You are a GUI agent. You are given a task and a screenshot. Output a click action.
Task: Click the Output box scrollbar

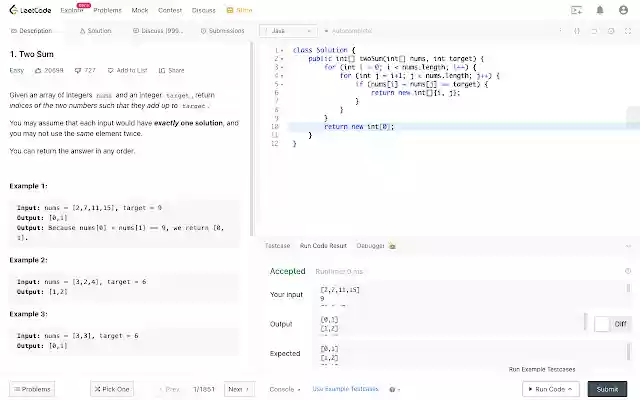pos(585,322)
